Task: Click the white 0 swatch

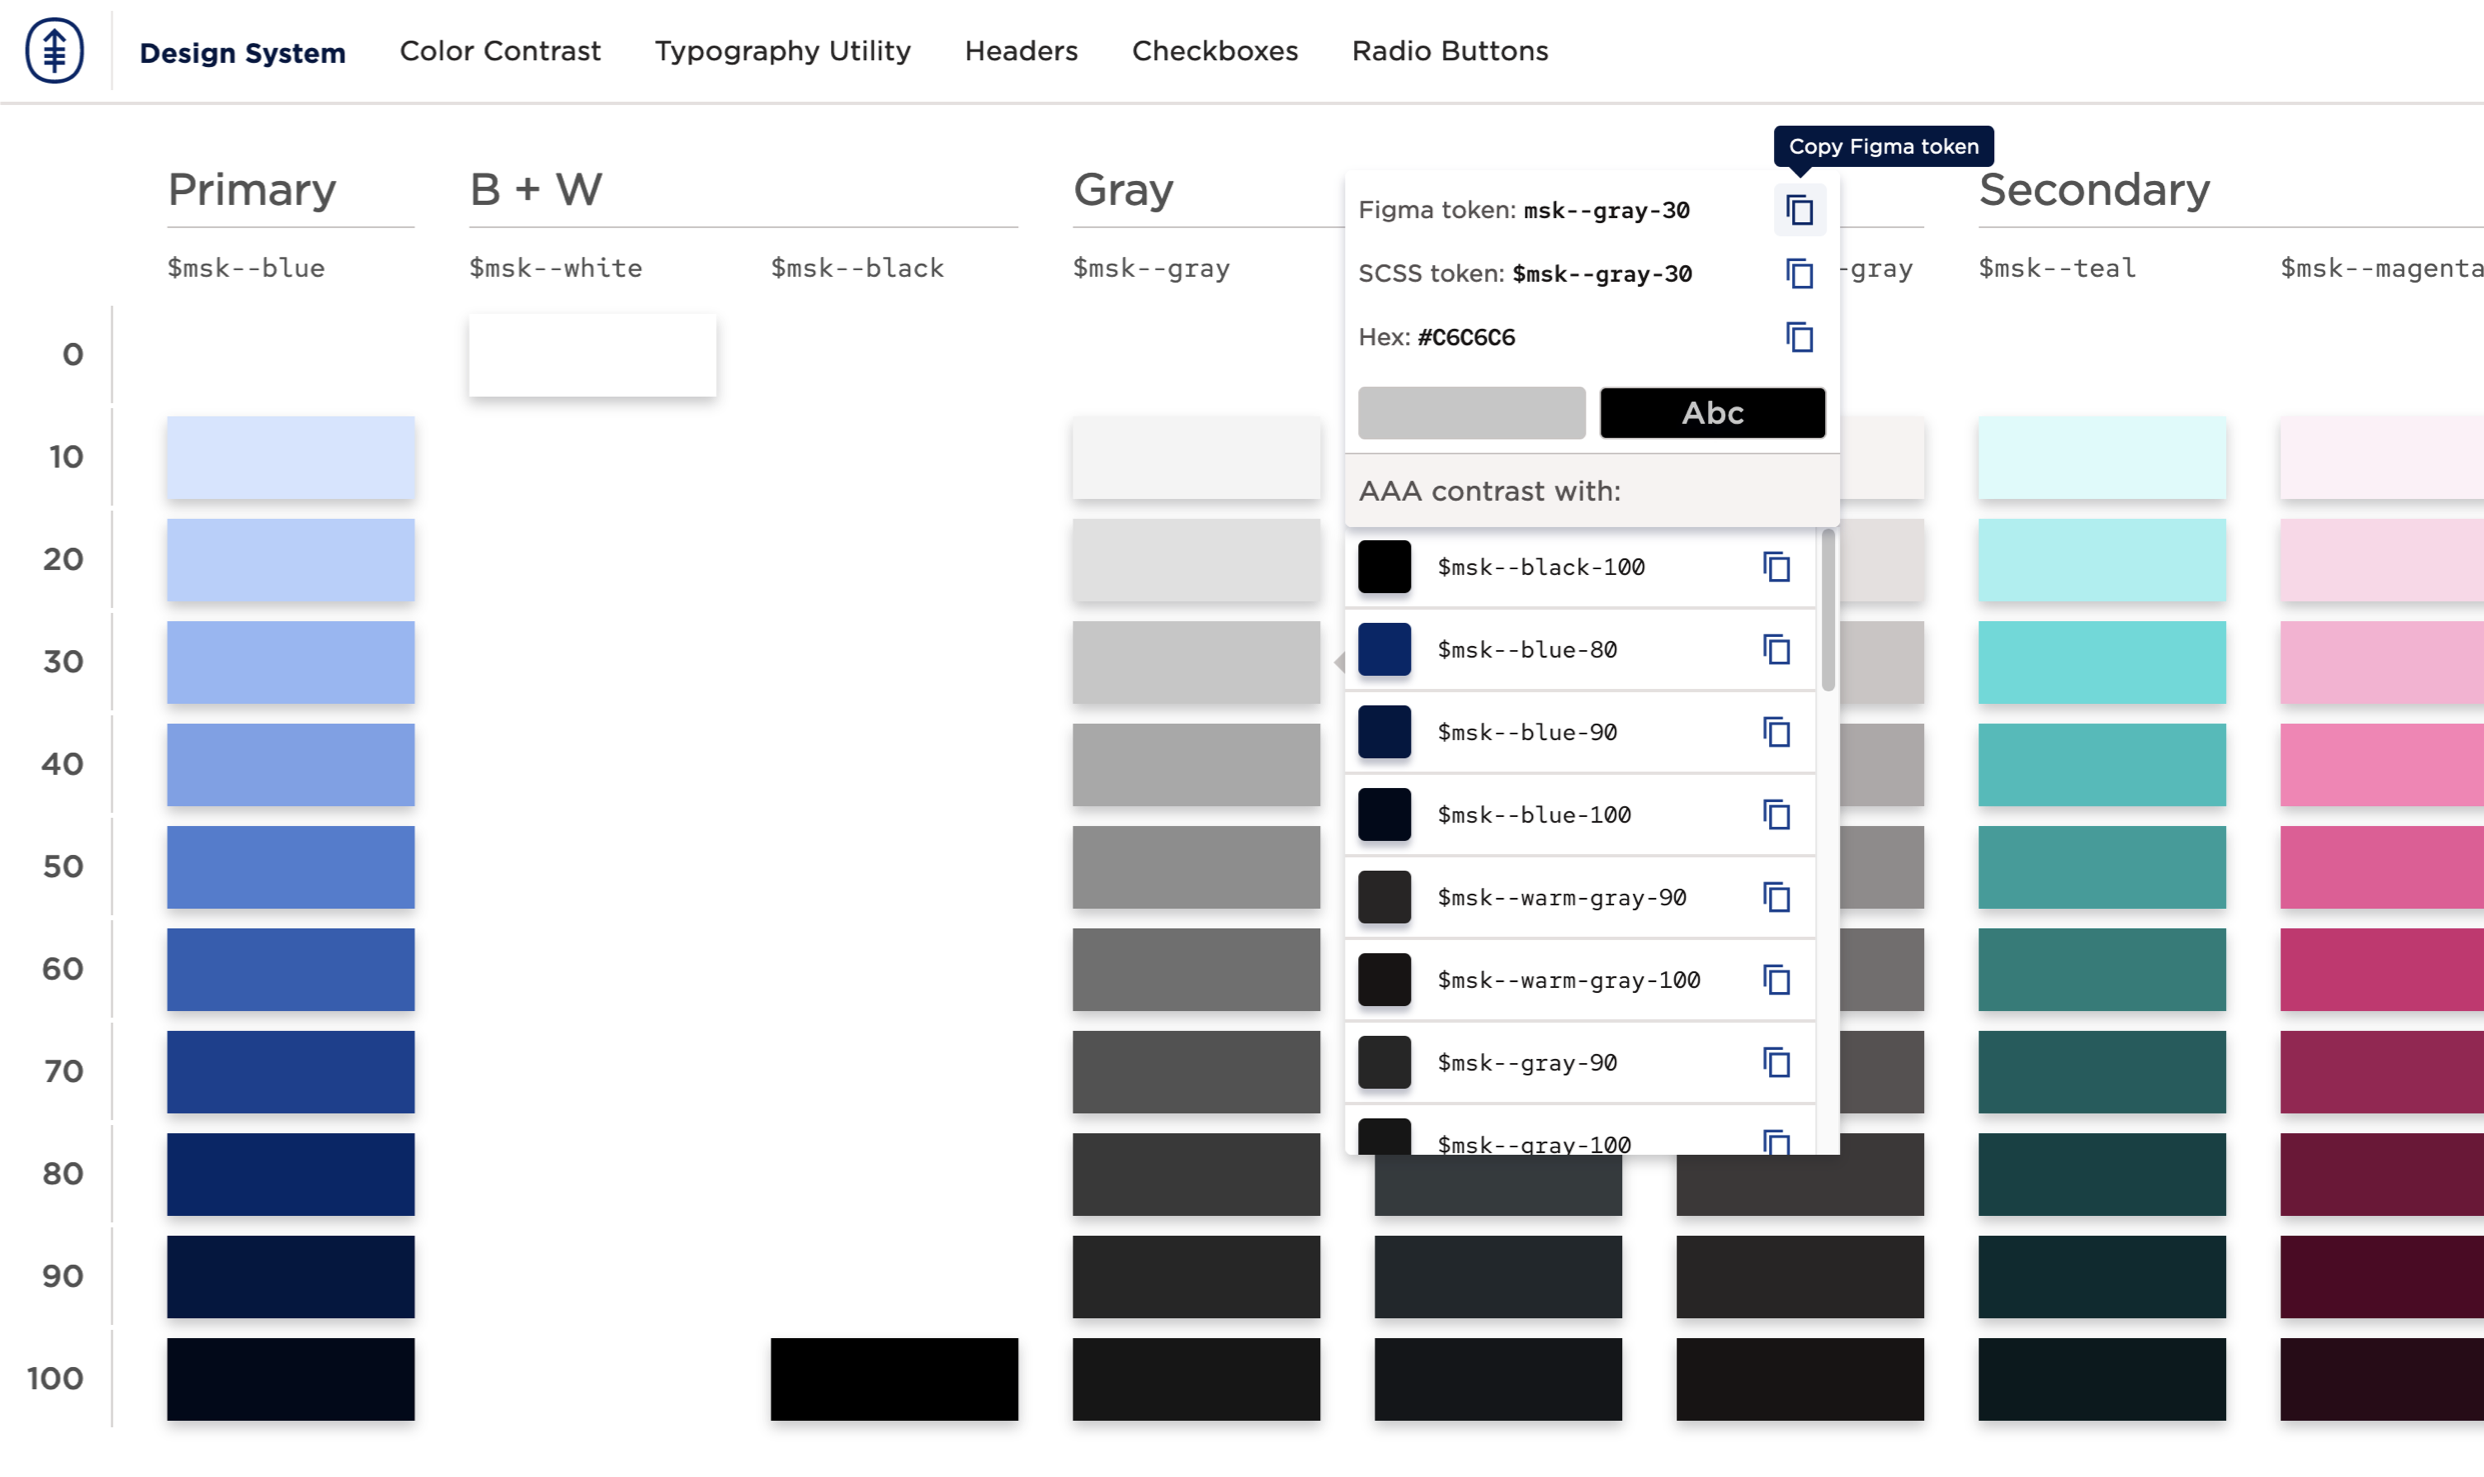Action: (x=593, y=355)
